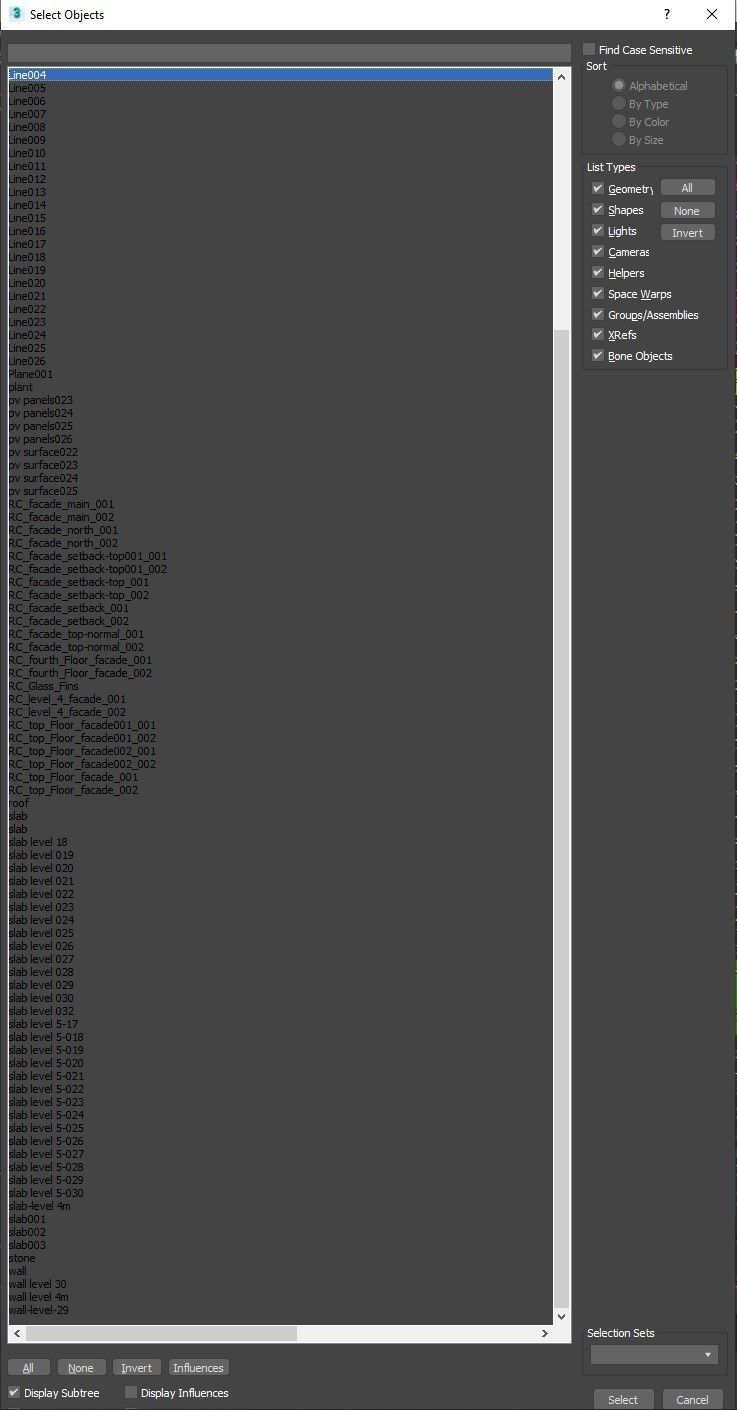
Task: Select By Size sort option
Action: tap(619, 140)
